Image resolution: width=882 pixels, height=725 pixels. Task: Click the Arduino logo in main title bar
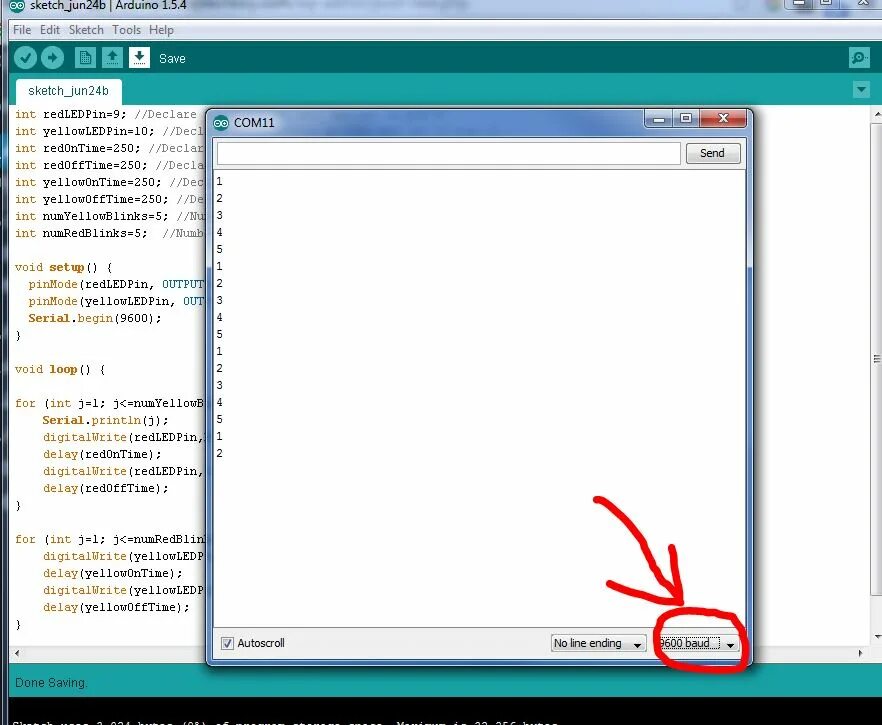(x=17, y=6)
